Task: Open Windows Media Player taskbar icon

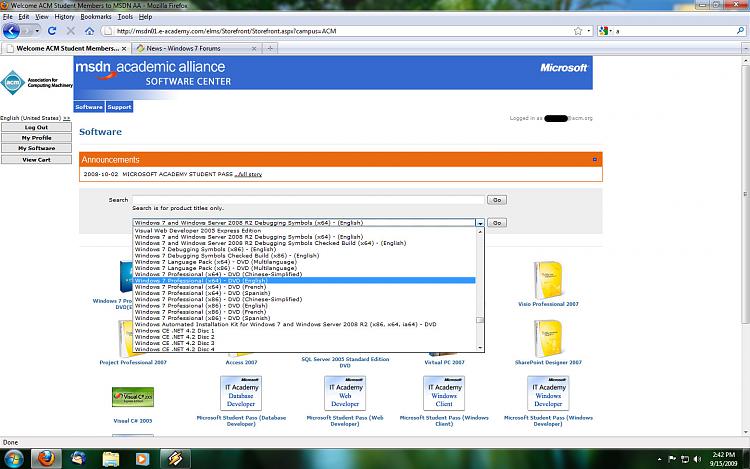Action: pyautogui.click(x=142, y=459)
